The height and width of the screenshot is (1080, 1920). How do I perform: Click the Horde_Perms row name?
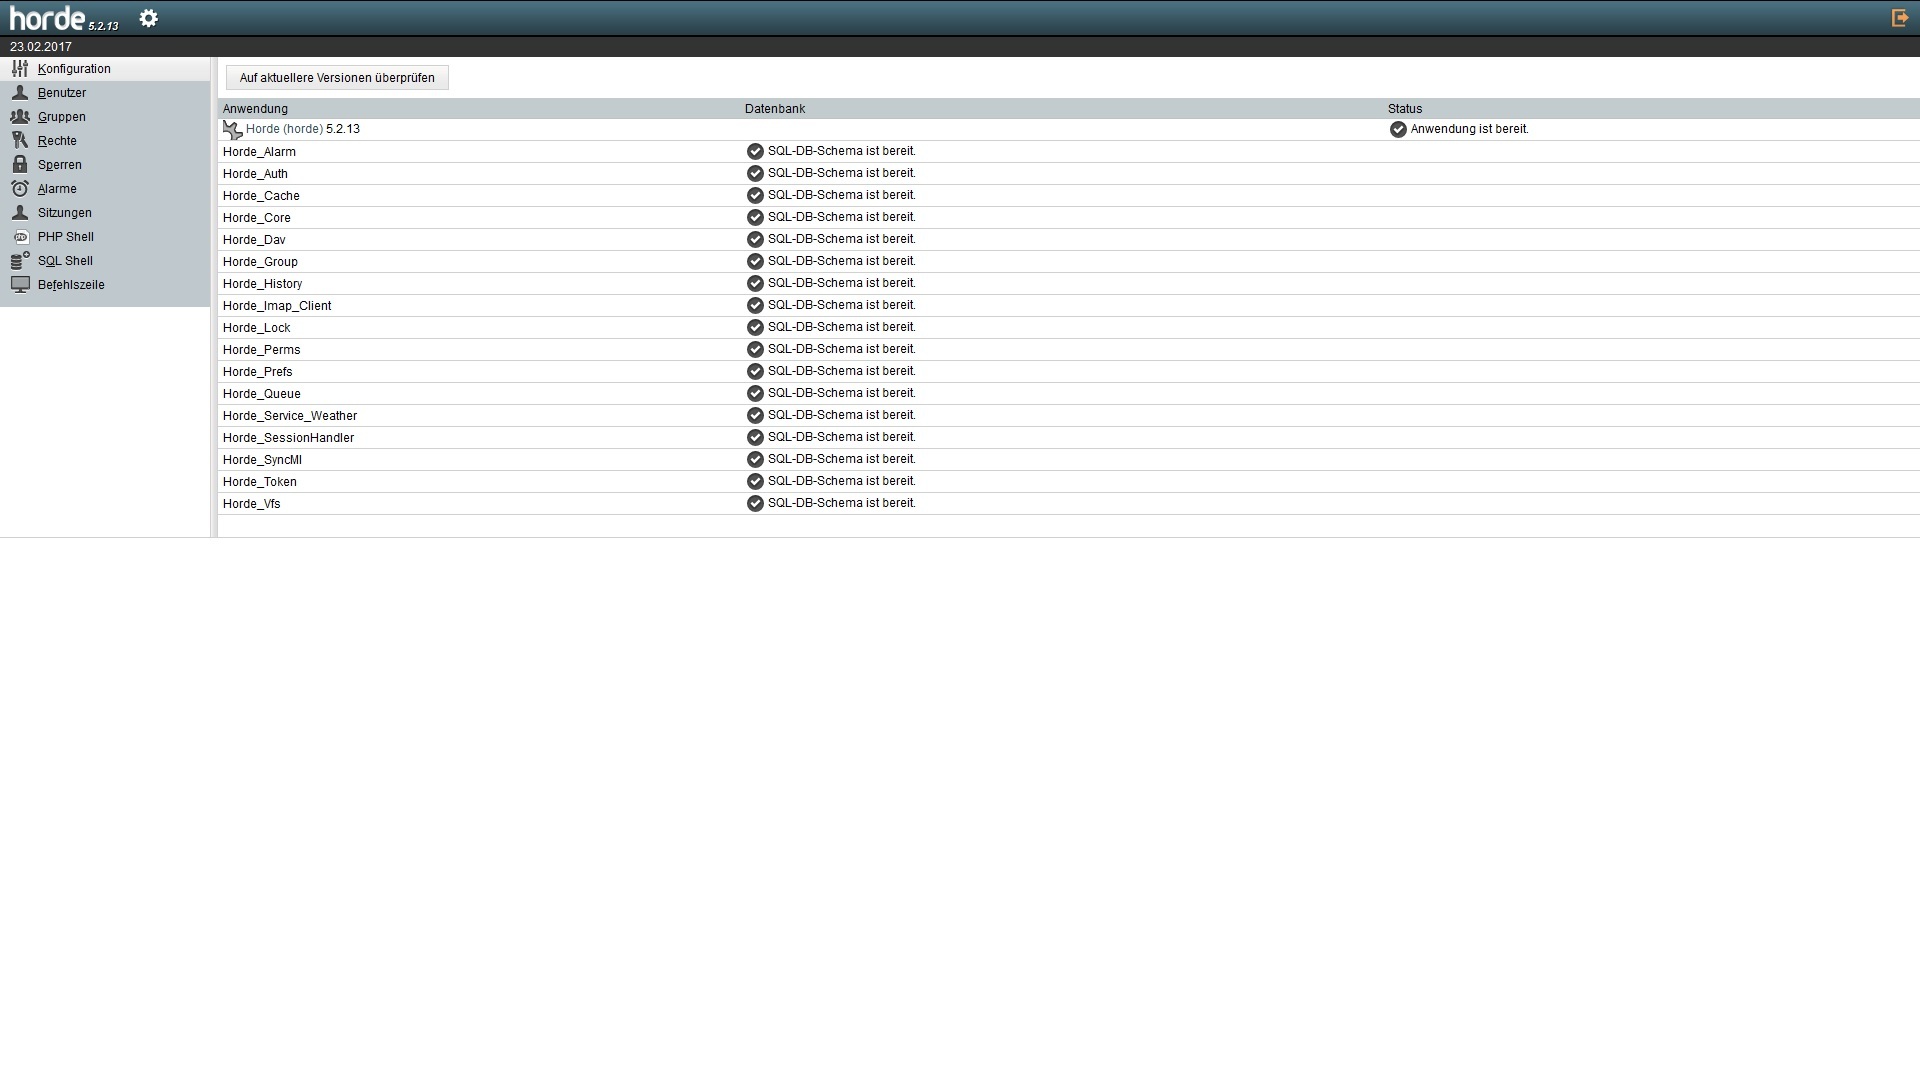pyautogui.click(x=261, y=350)
